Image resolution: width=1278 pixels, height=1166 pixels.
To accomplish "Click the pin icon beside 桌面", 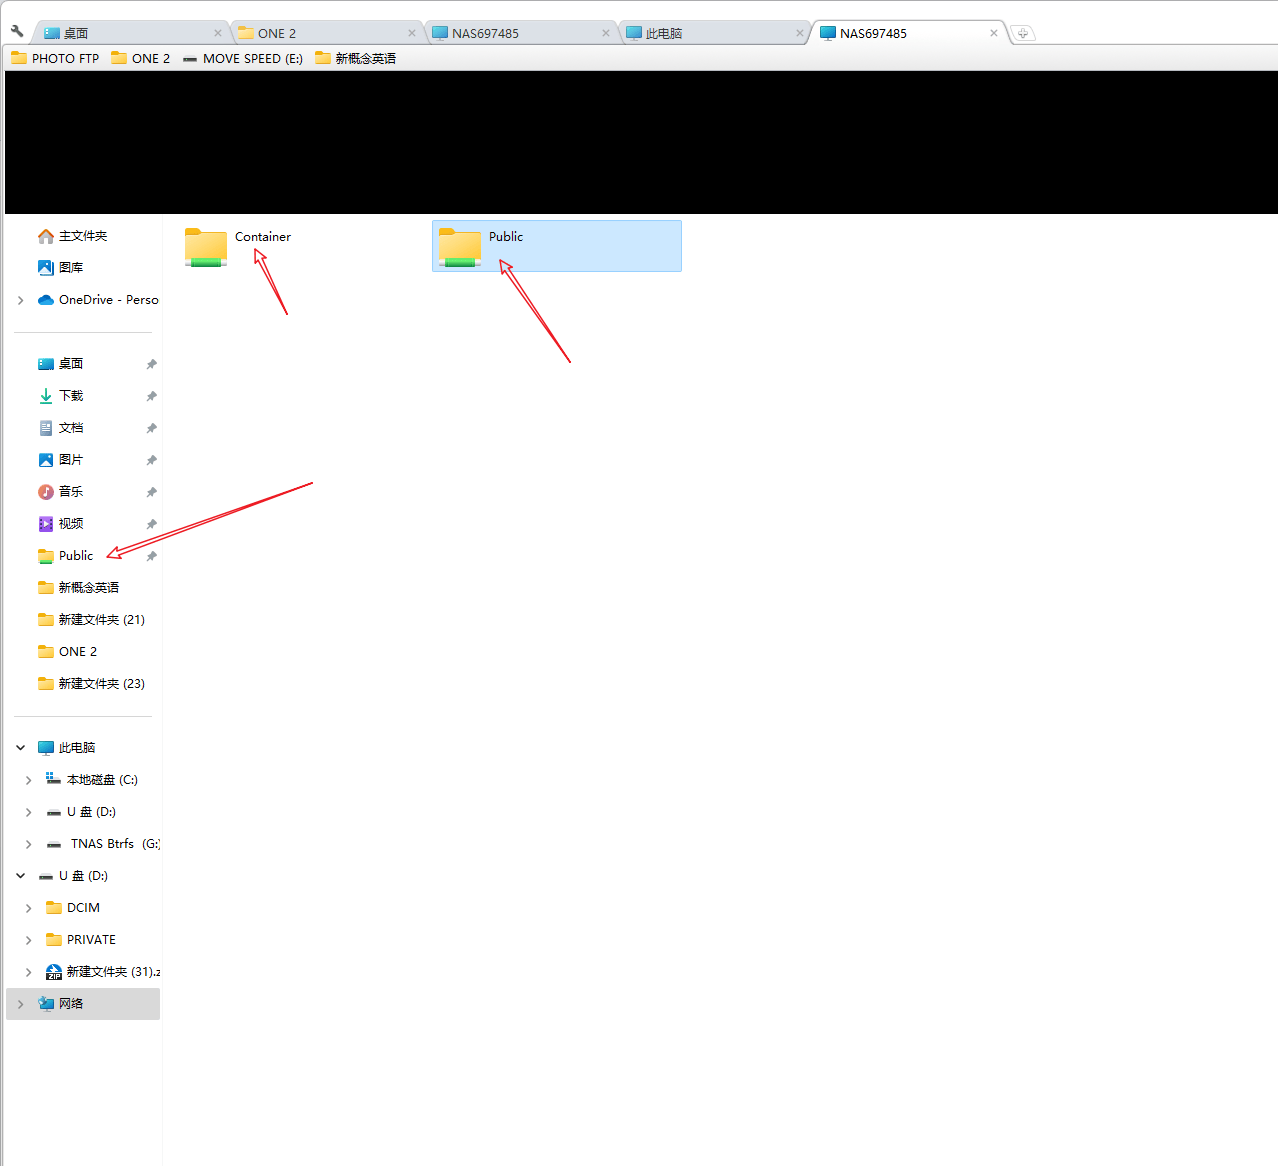I will coord(151,364).
